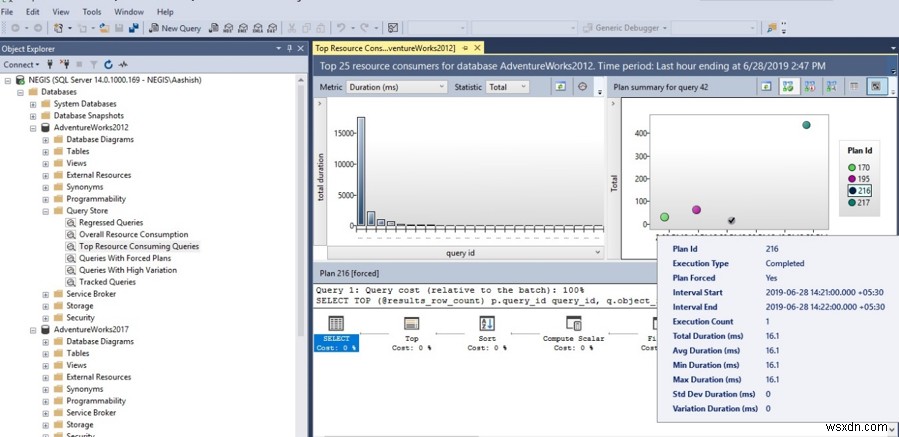The width and height of the screenshot is (899, 437).
Task: Expand the System Databases node
Action: [33, 104]
